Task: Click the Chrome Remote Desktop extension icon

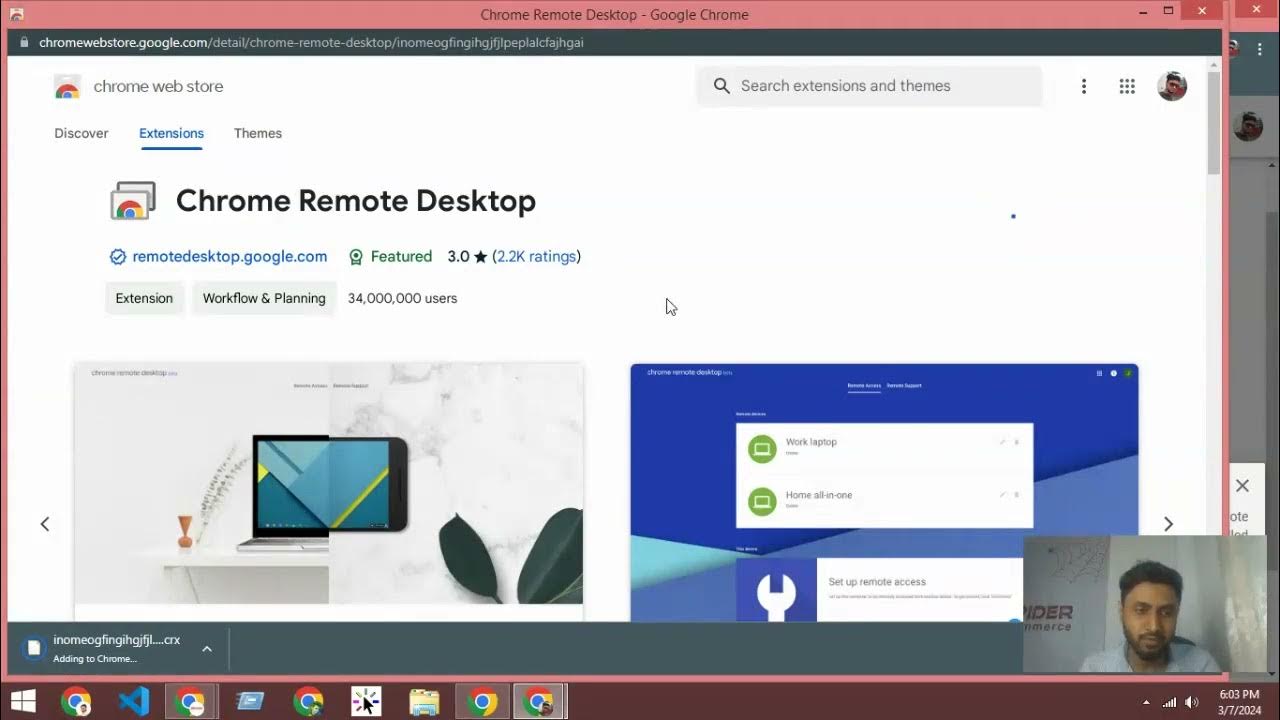Action: click(133, 201)
